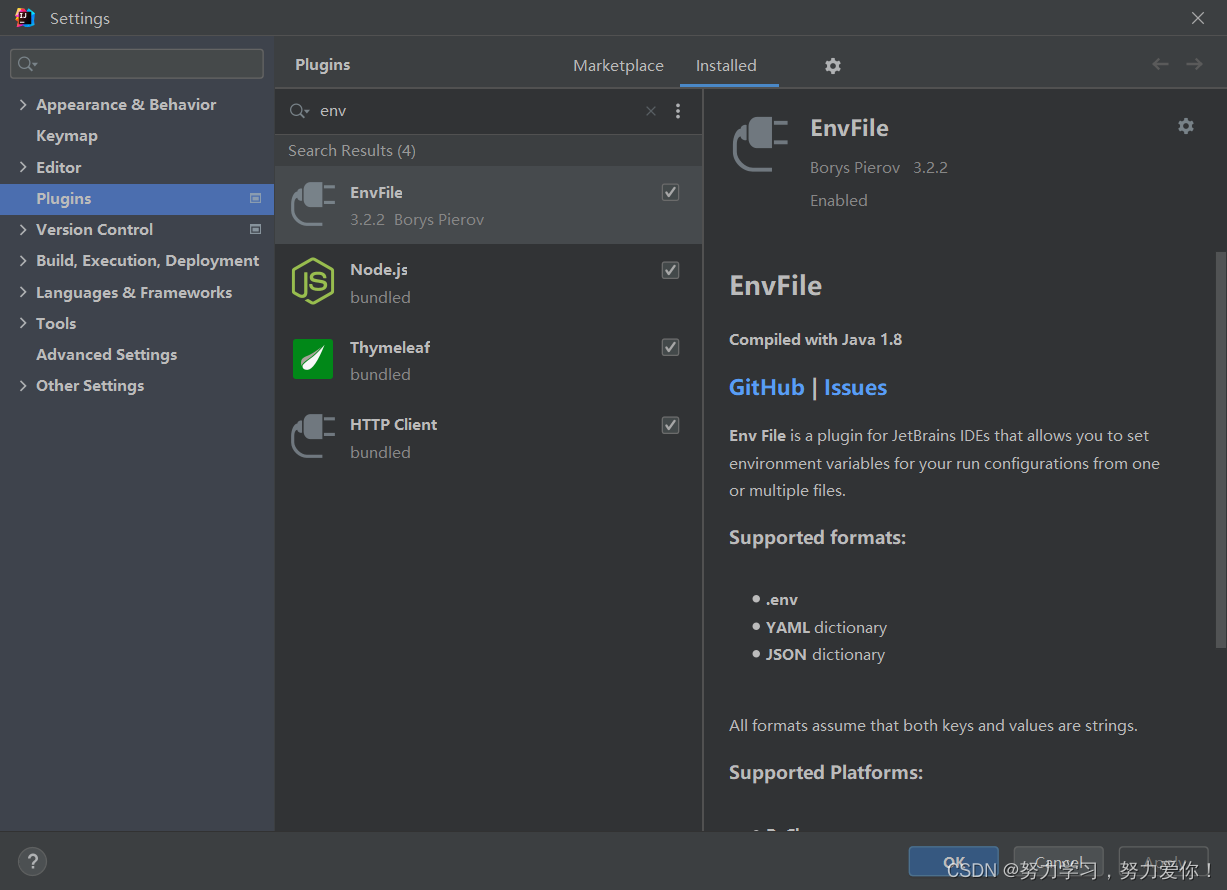Click the 'Supported Platforms:' heading
Image resolution: width=1227 pixels, height=890 pixels.
pos(826,772)
